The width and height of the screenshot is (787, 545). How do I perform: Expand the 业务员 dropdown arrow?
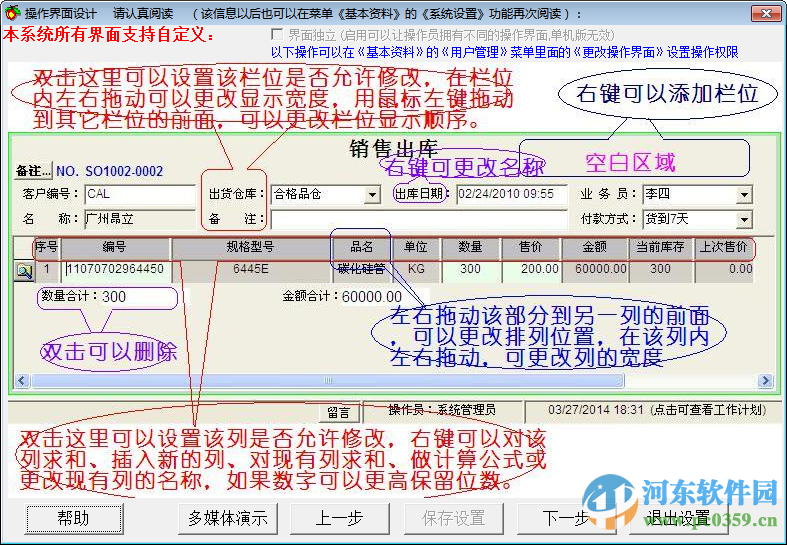(x=744, y=195)
